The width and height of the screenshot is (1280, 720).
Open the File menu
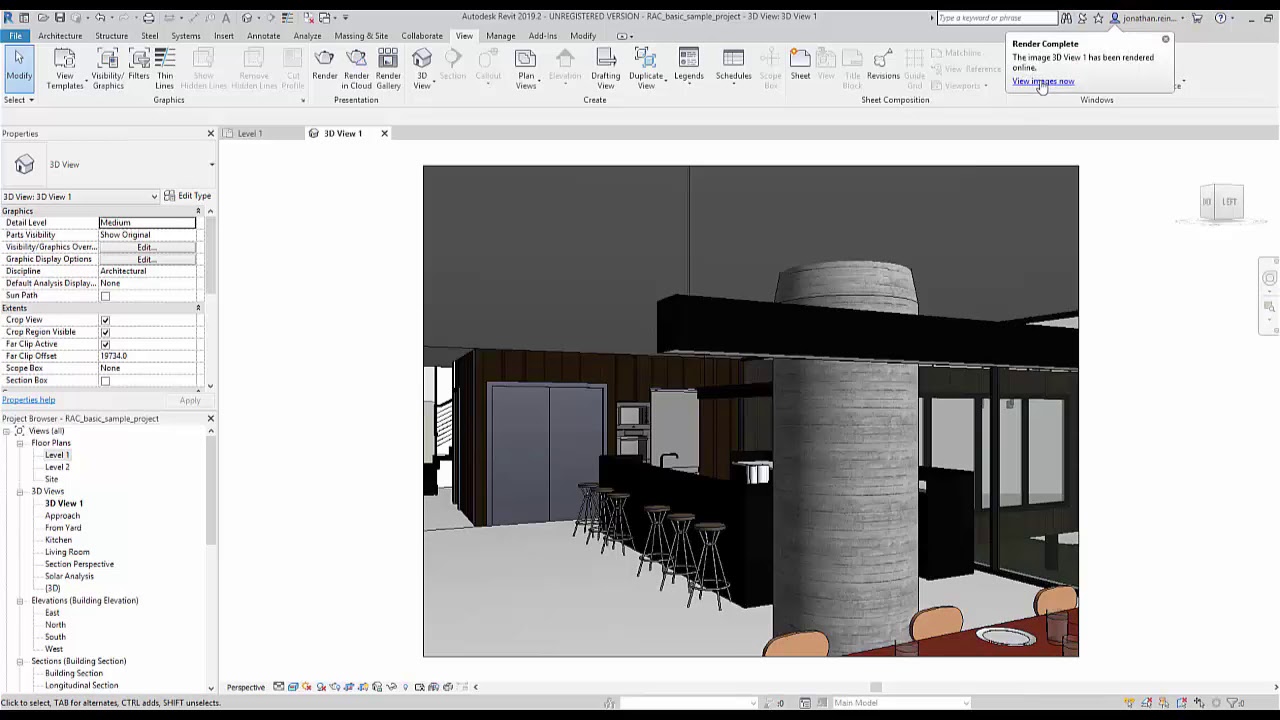click(x=15, y=36)
